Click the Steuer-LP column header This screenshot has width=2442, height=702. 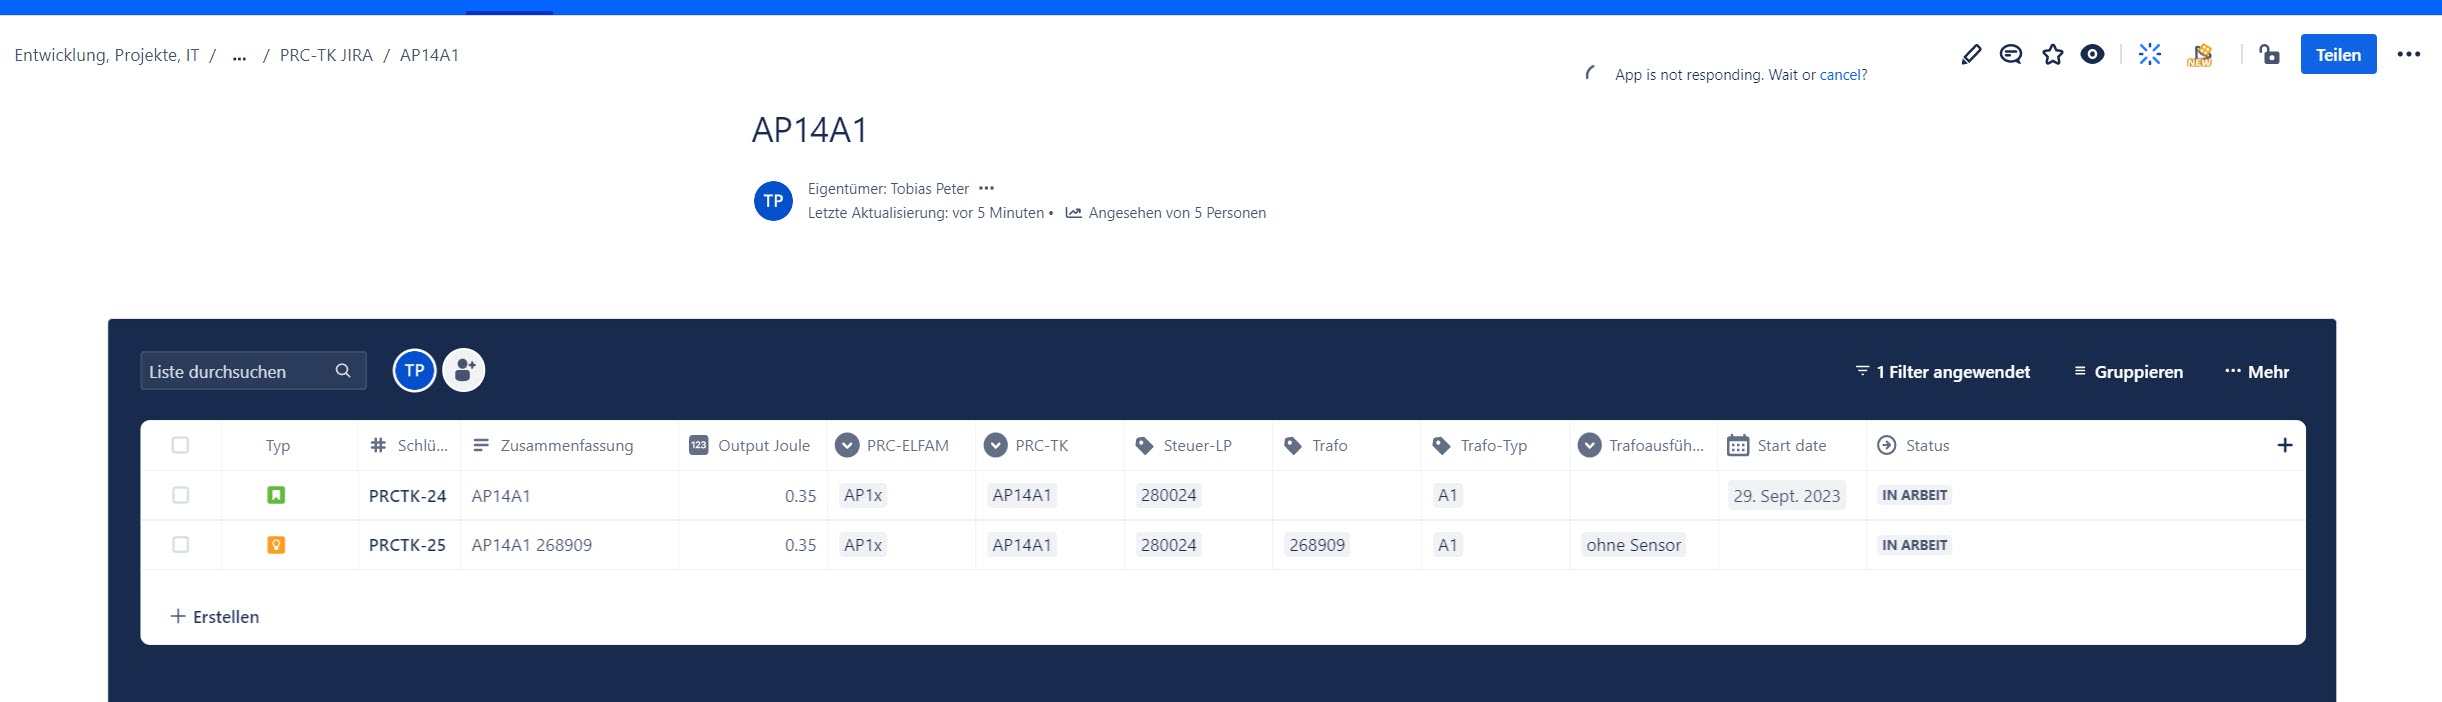1198,446
